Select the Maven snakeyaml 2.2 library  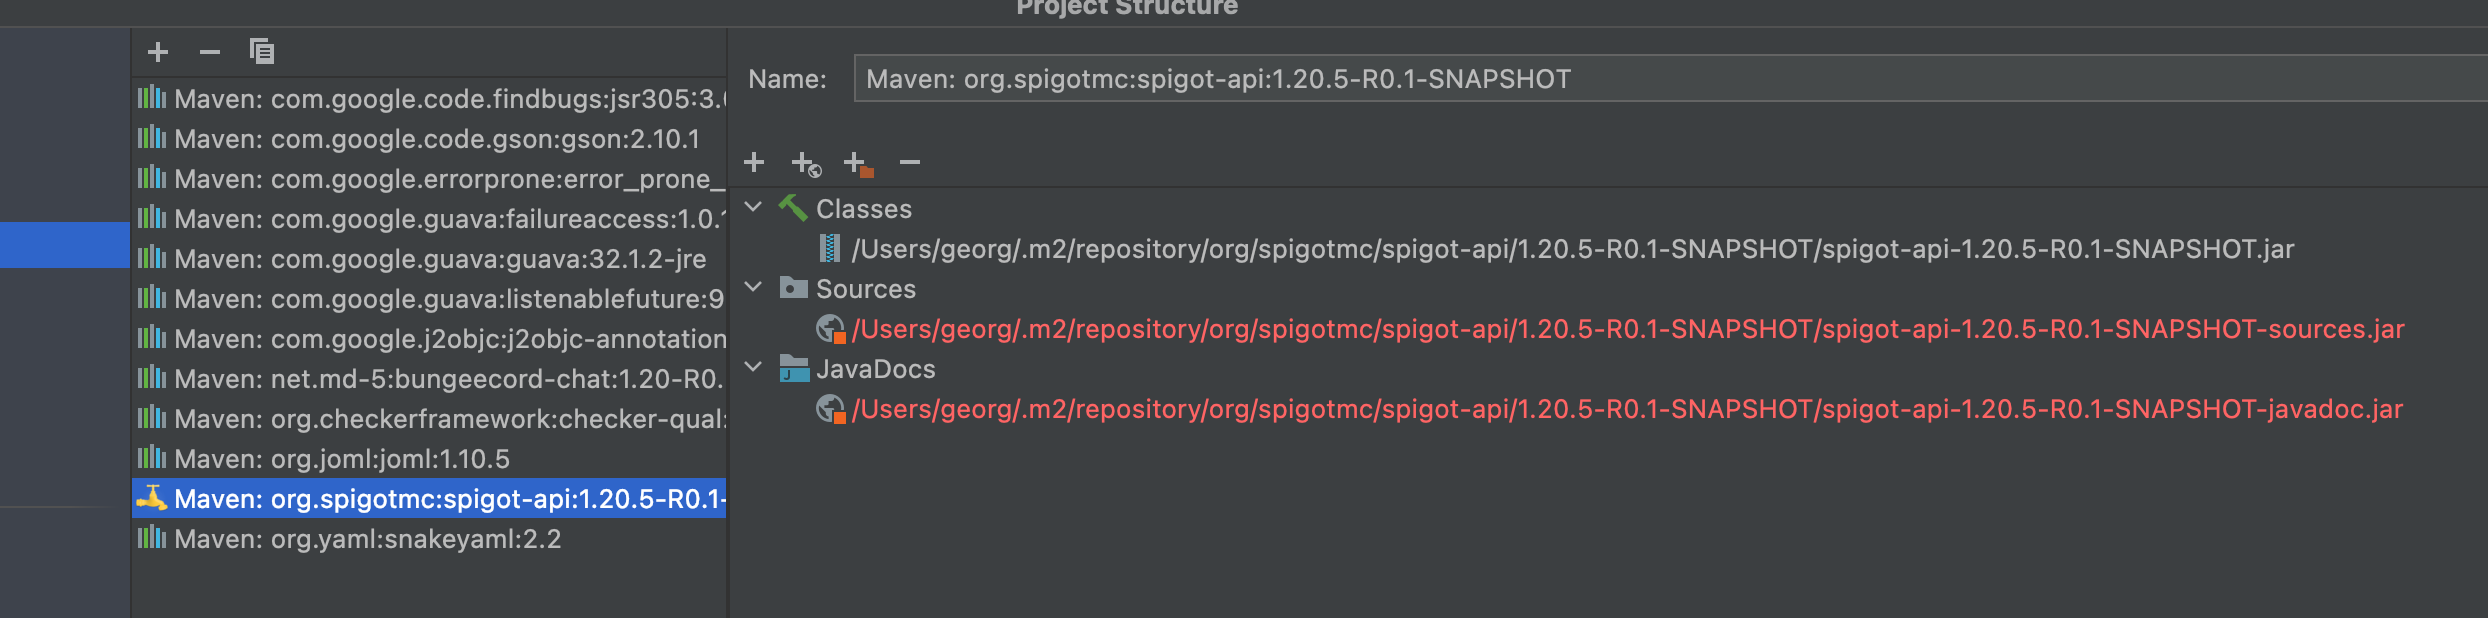pos(430,539)
